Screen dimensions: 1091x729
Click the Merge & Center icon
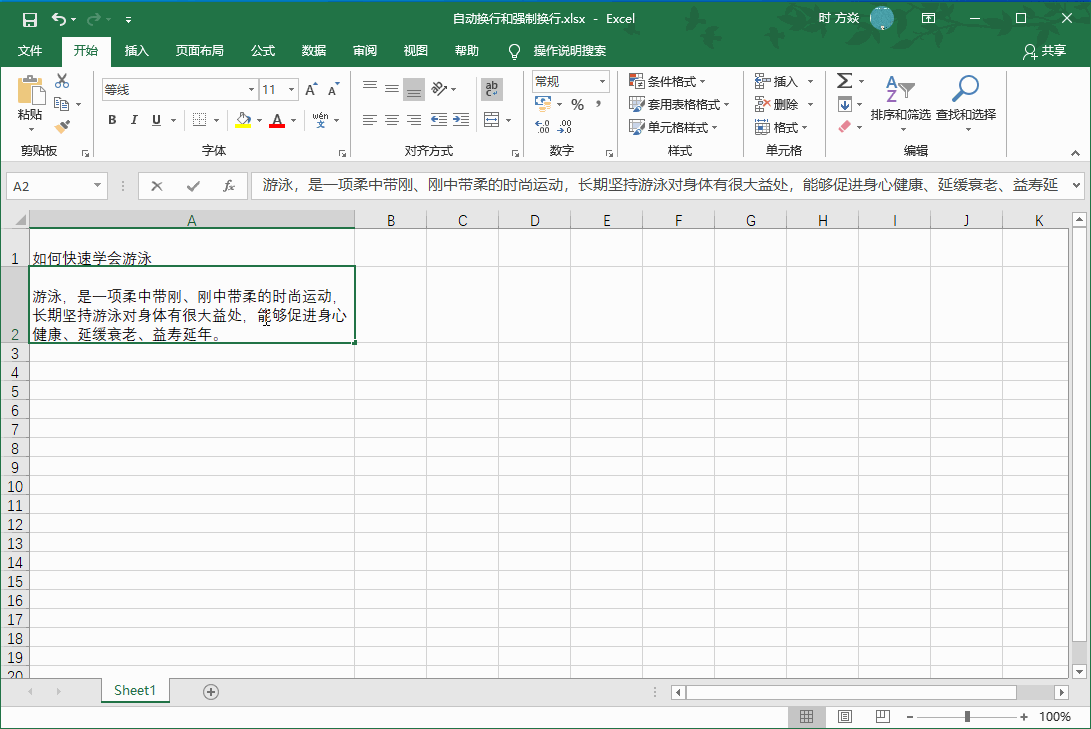pyautogui.click(x=491, y=120)
